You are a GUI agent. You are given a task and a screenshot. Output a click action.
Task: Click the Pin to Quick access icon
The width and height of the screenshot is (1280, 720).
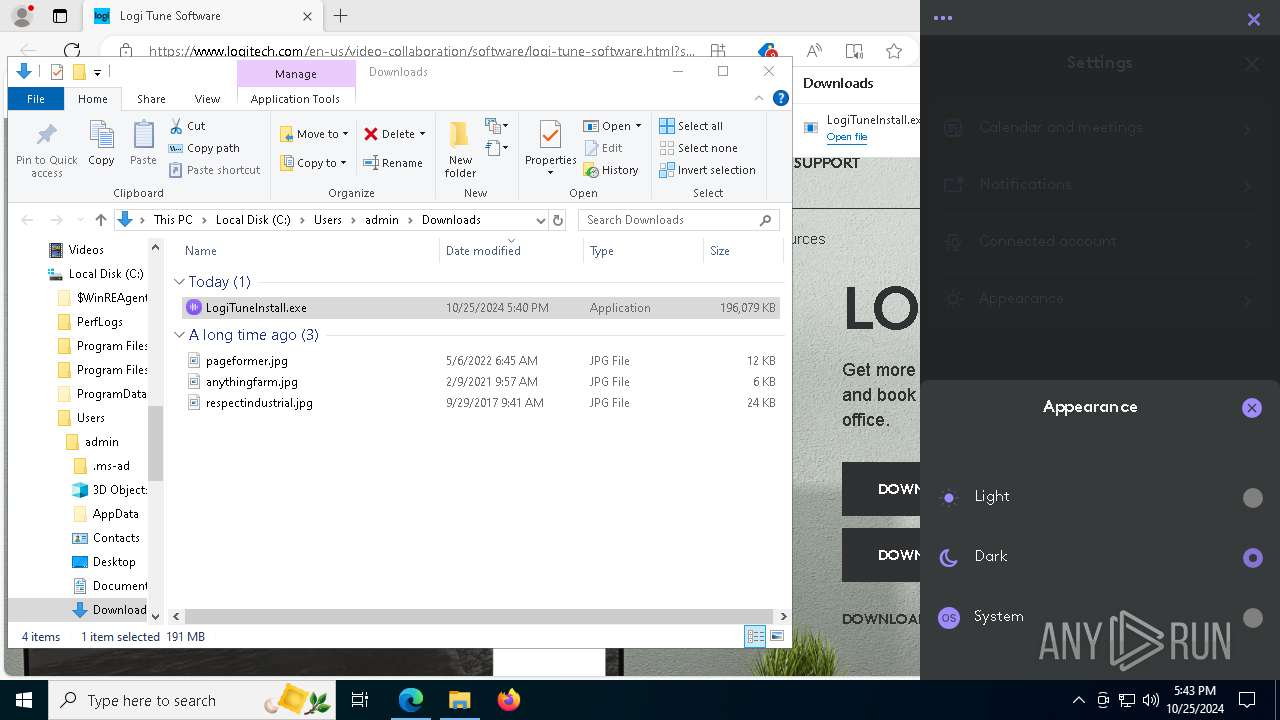46,150
